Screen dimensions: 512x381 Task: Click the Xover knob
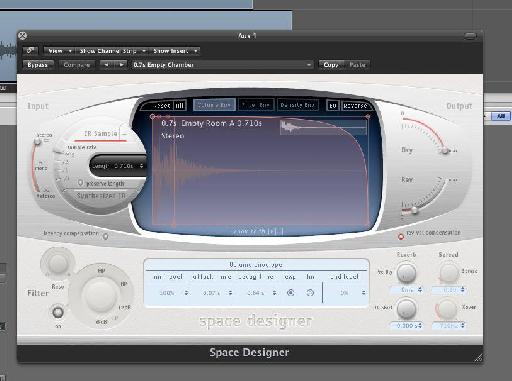[447, 308]
